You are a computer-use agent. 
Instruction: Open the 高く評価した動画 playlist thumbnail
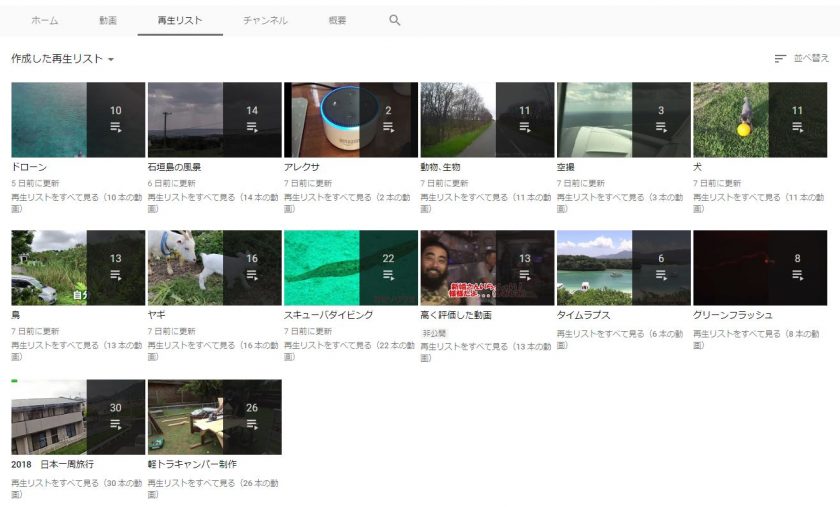coord(458,268)
